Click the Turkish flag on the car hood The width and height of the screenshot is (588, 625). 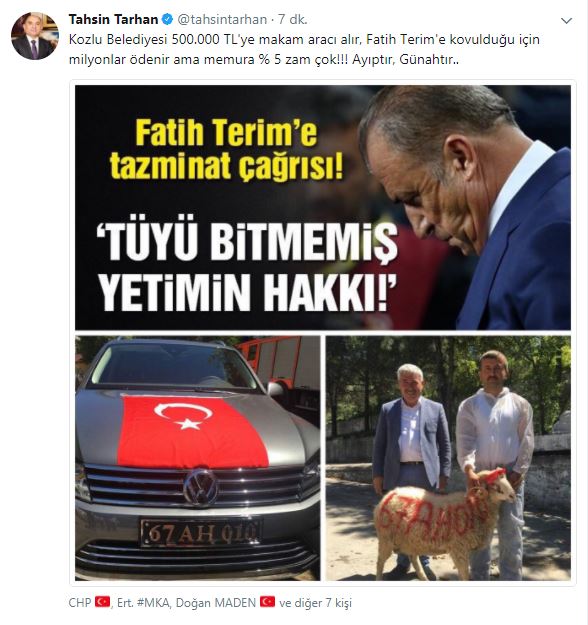pos(192,431)
